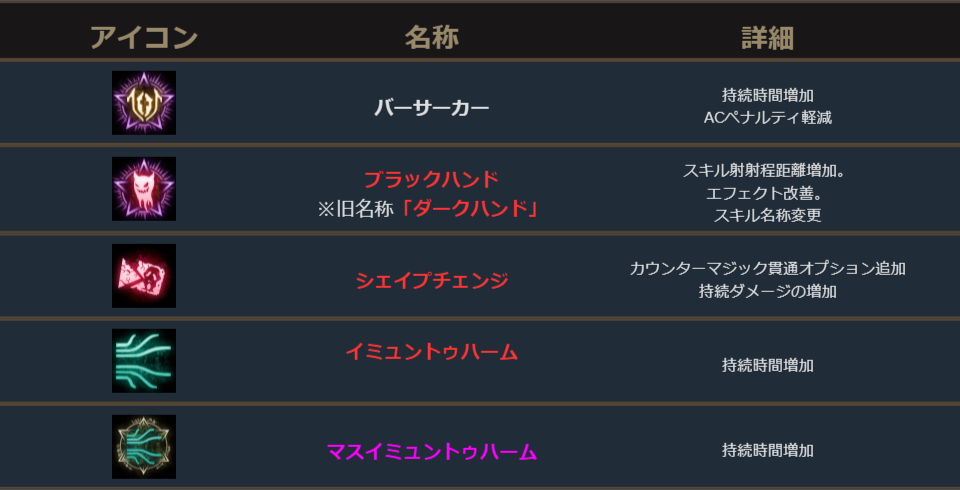Click the red イミュントゥハーム skill name
Screen dimensions: 960x490
[431, 352]
